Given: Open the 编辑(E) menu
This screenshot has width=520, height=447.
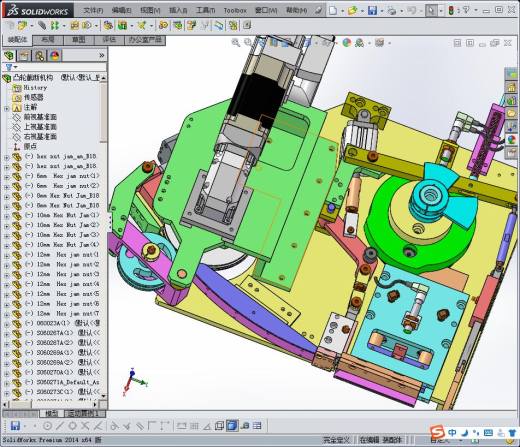Looking at the screenshot, I should click(x=122, y=10).
